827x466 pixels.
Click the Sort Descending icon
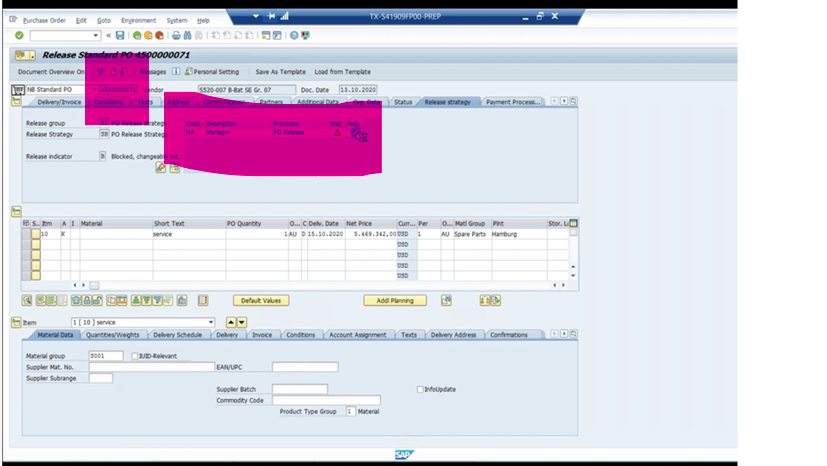(x=147, y=300)
